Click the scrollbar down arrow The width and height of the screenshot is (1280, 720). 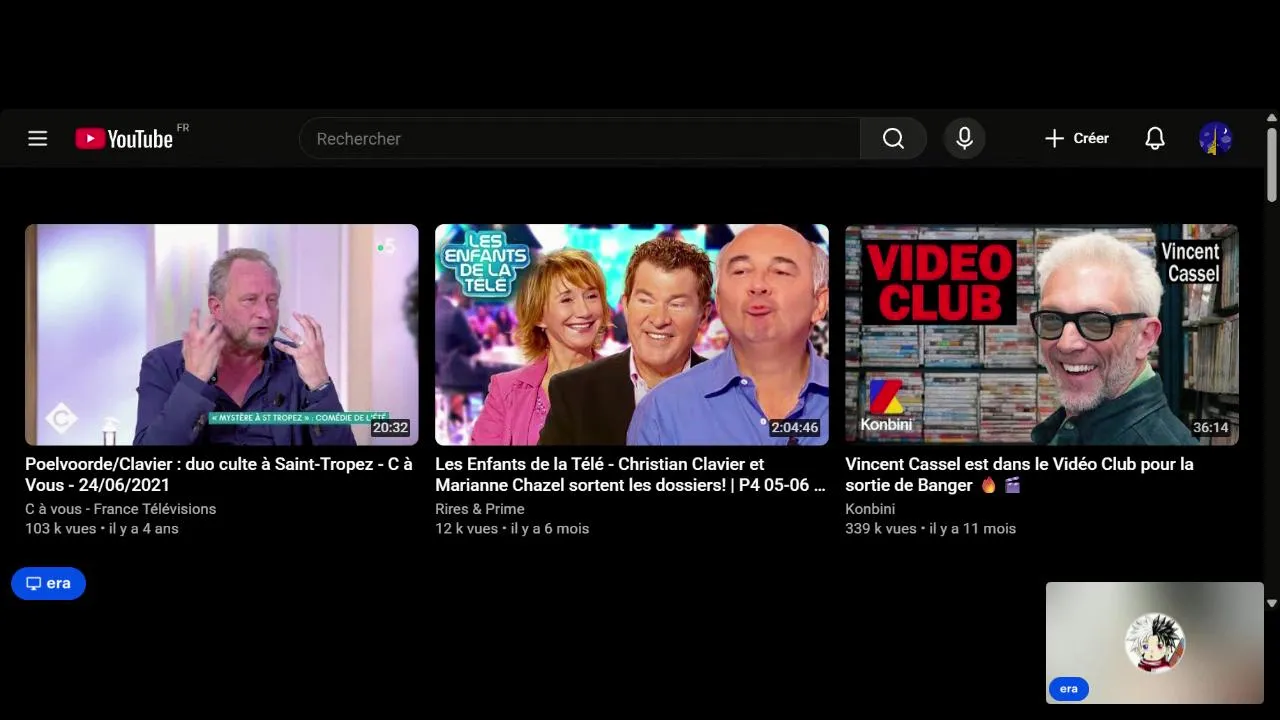[x=1272, y=603]
